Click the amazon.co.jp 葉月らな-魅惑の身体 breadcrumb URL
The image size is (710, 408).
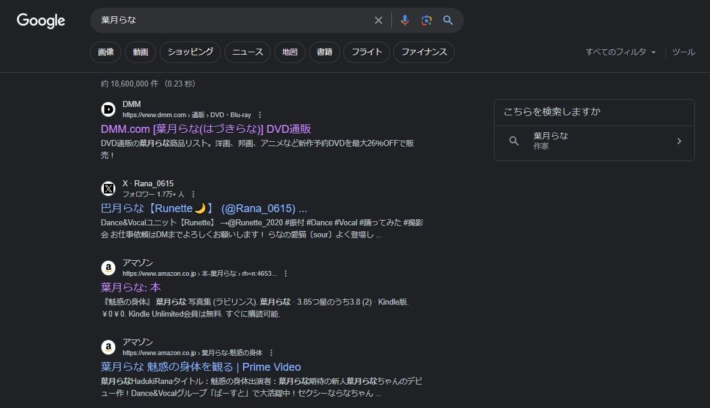[192, 353]
